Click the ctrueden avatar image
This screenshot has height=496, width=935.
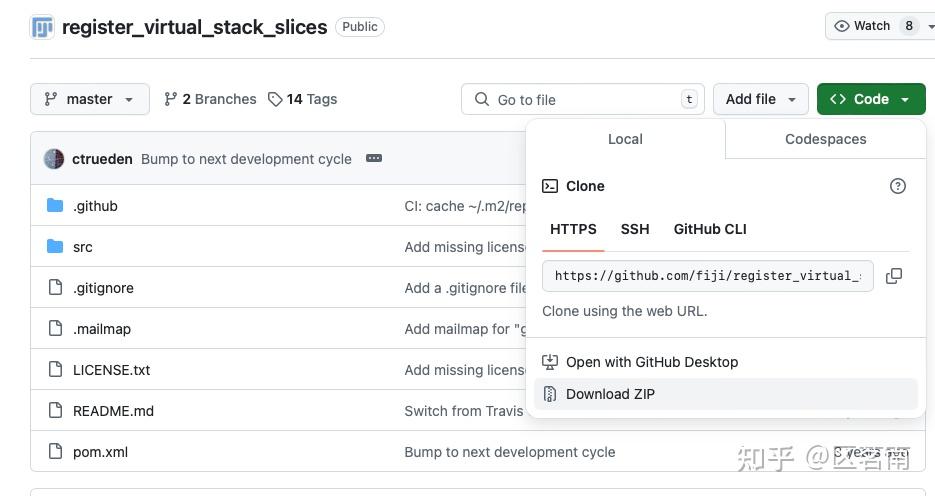[54, 159]
